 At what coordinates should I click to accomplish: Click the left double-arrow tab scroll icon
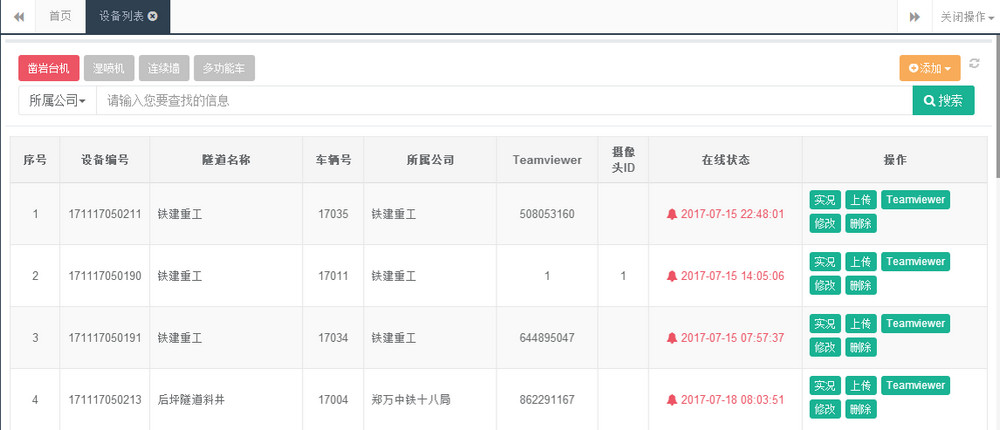click(x=18, y=17)
